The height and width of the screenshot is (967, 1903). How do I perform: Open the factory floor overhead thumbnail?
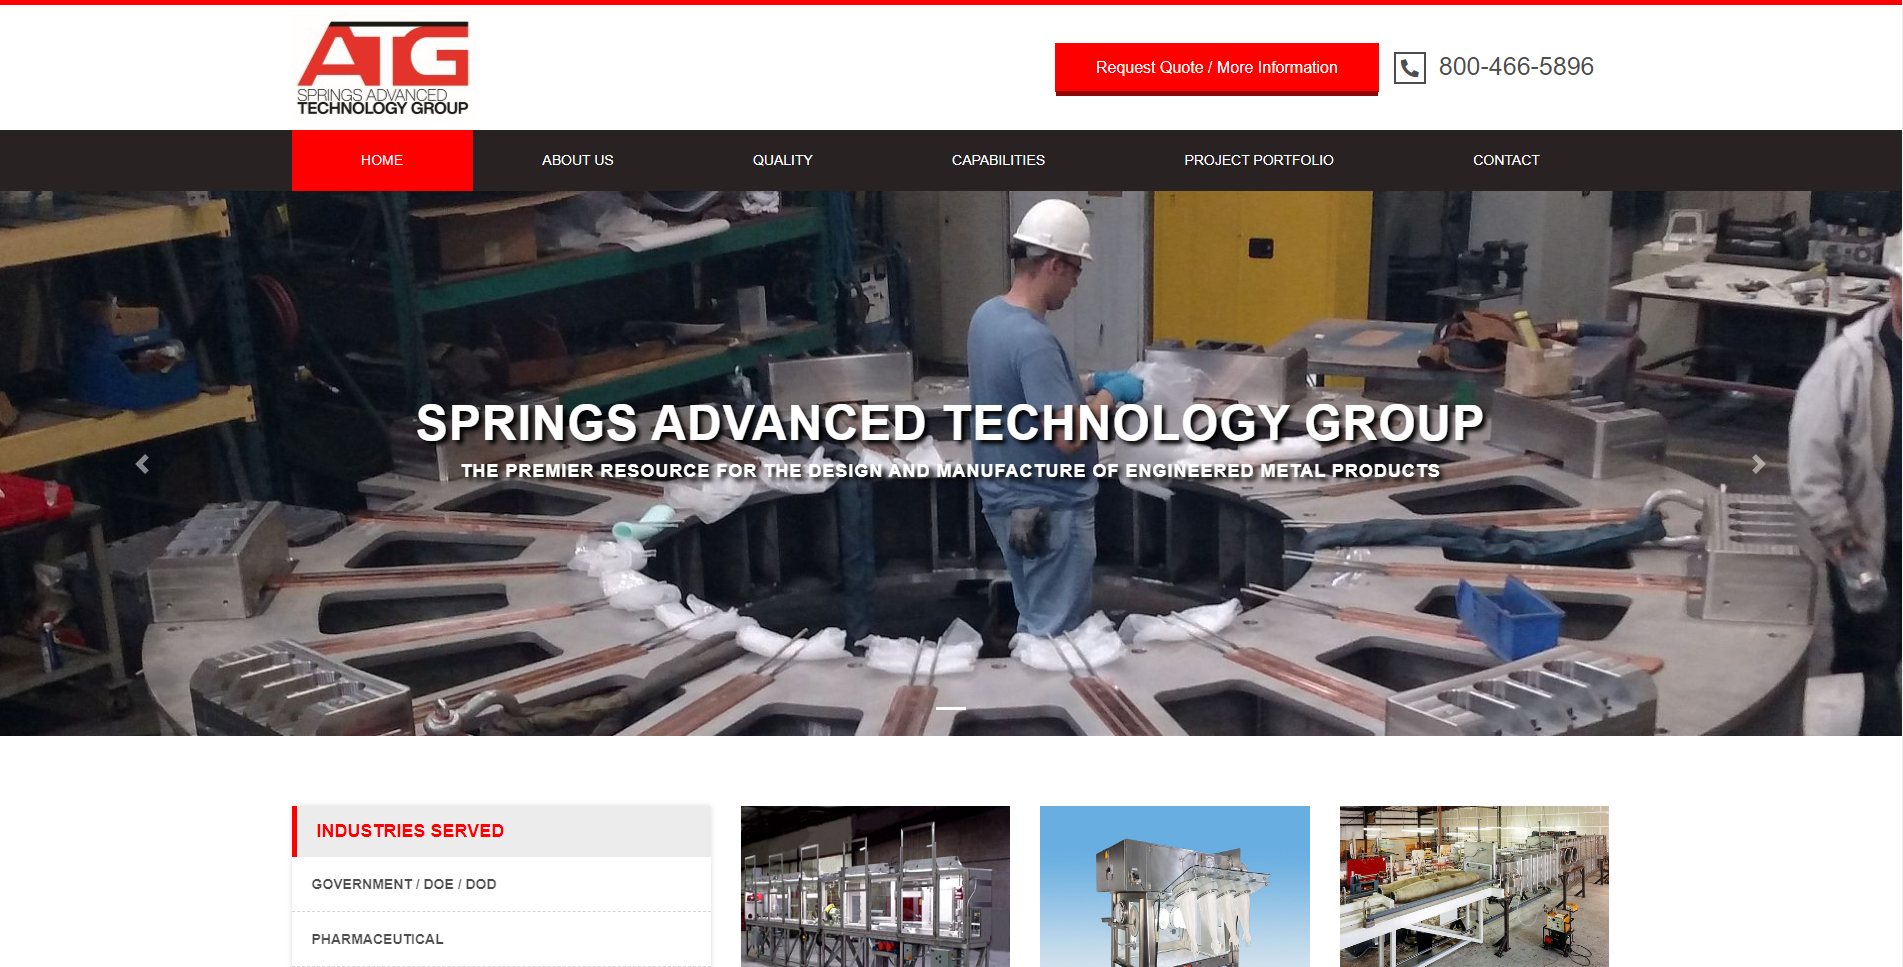click(x=1474, y=886)
